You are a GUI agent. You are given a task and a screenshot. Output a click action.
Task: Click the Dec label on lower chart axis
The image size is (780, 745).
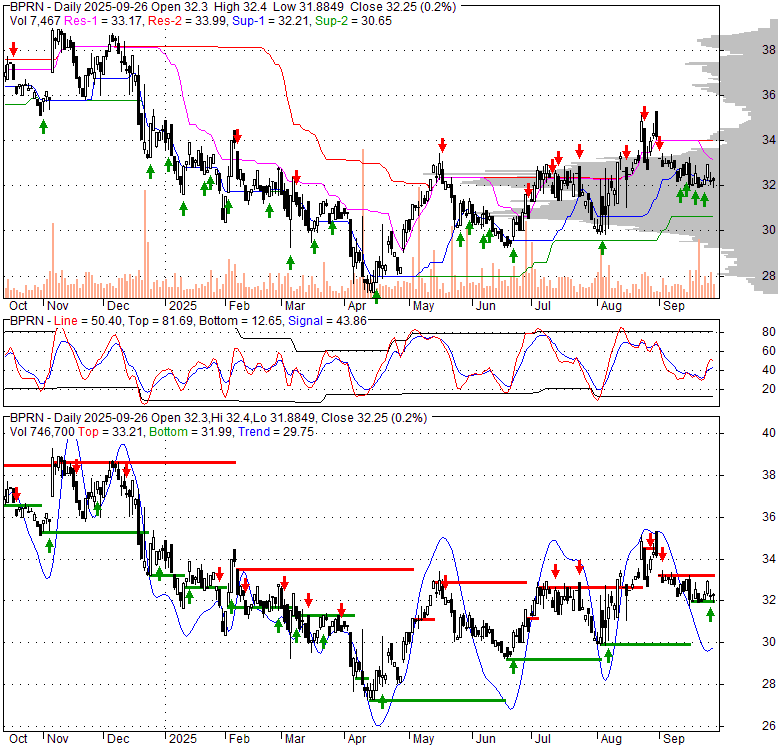[118, 739]
